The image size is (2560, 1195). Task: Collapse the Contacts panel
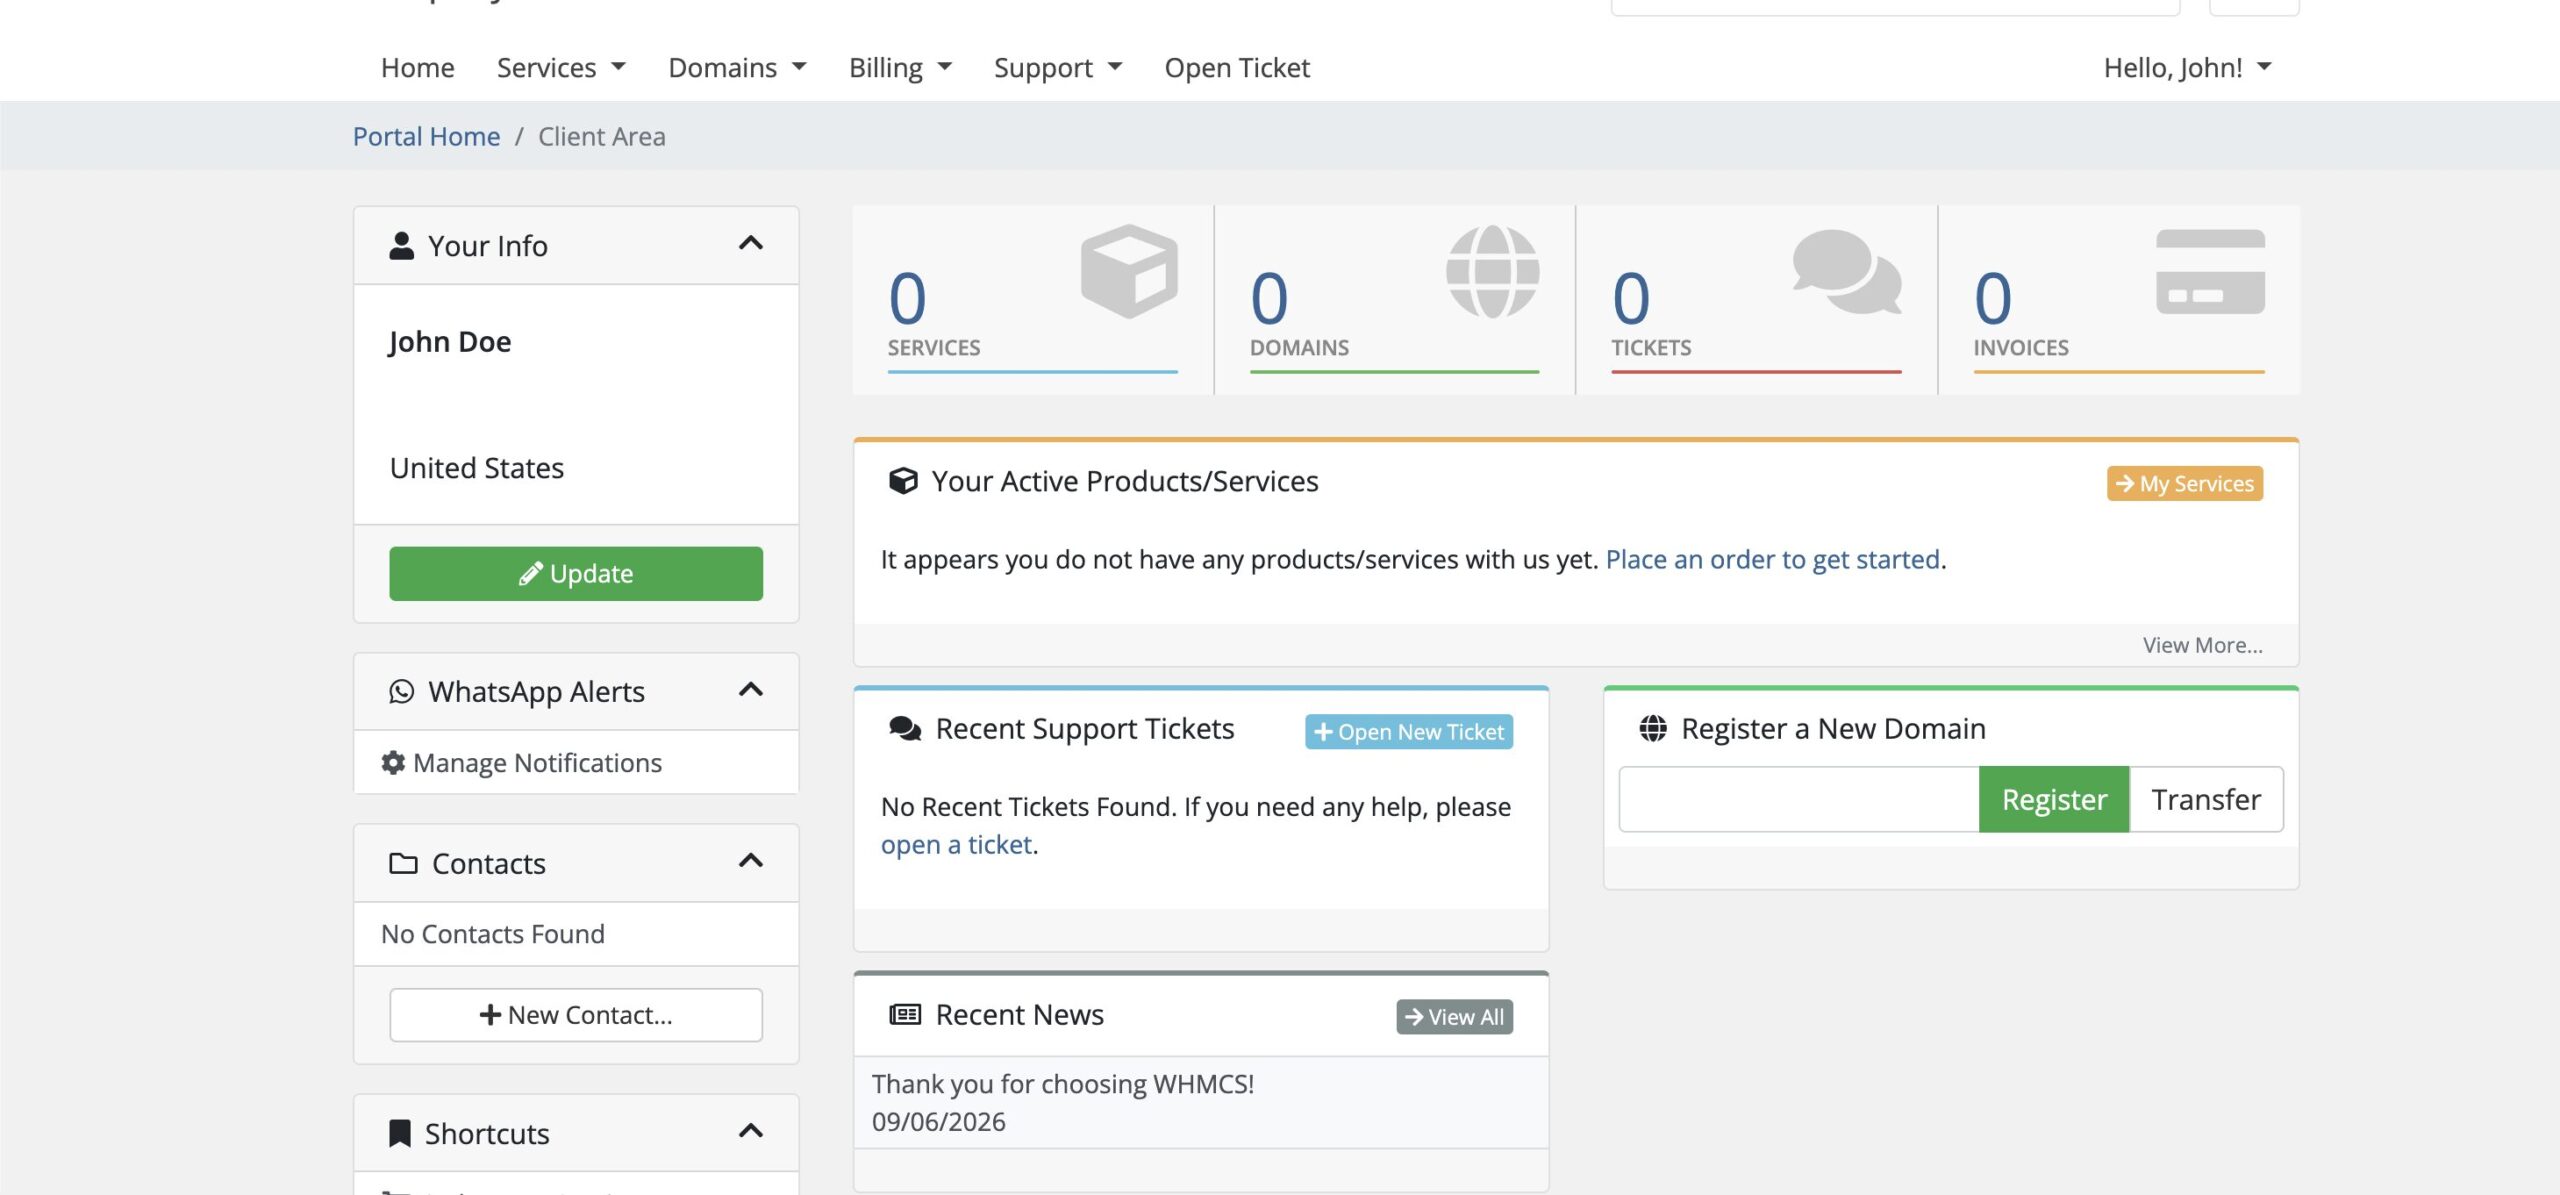(751, 860)
